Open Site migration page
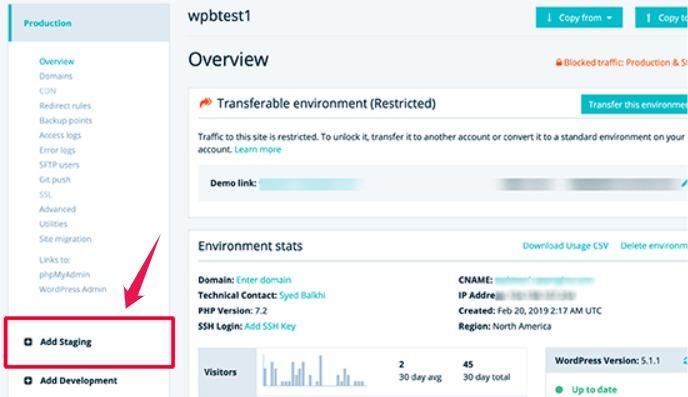The image size is (688, 397). tap(65, 239)
